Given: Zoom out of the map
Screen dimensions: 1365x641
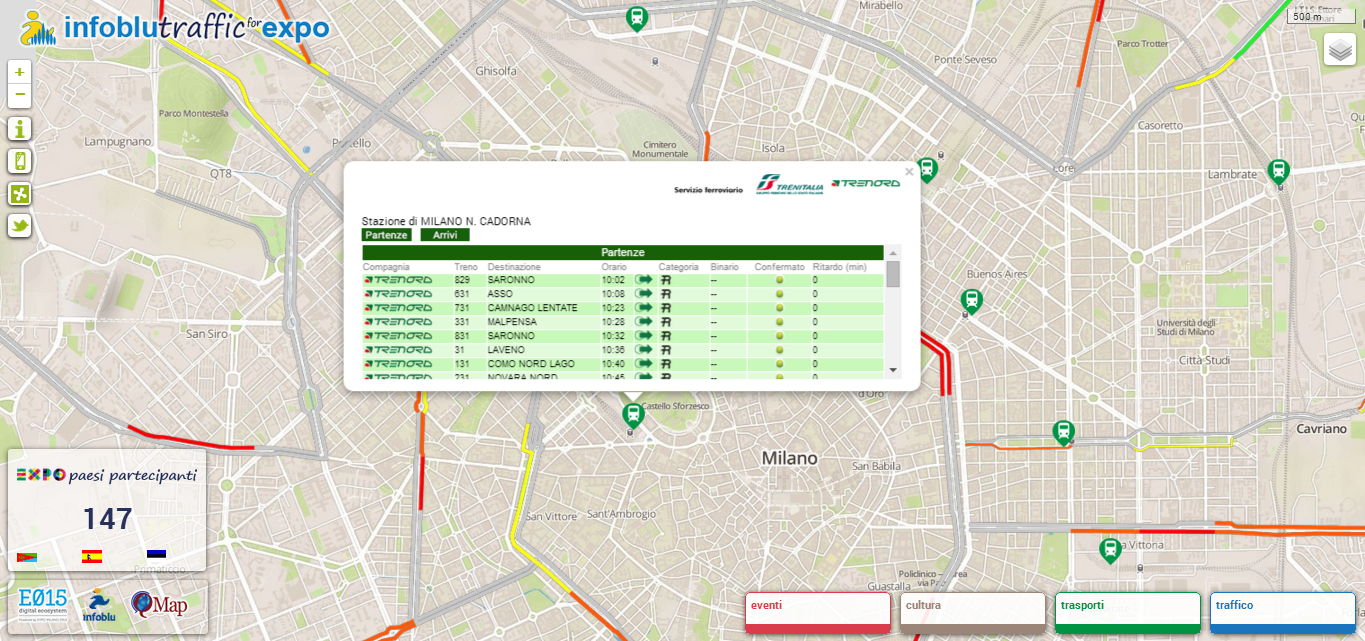Looking at the screenshot, I should coord(19,95).
